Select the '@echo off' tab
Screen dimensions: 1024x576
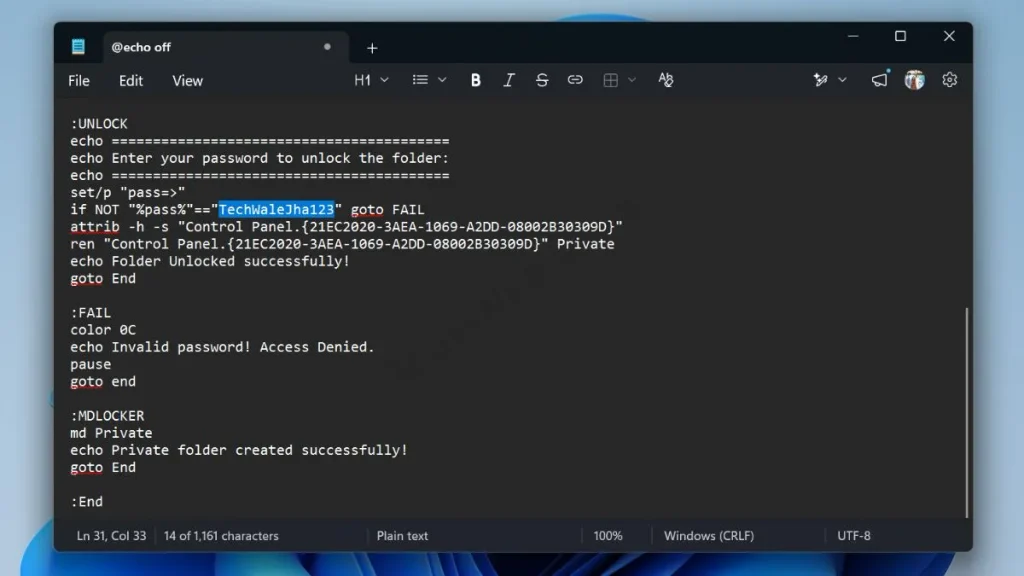225,48
